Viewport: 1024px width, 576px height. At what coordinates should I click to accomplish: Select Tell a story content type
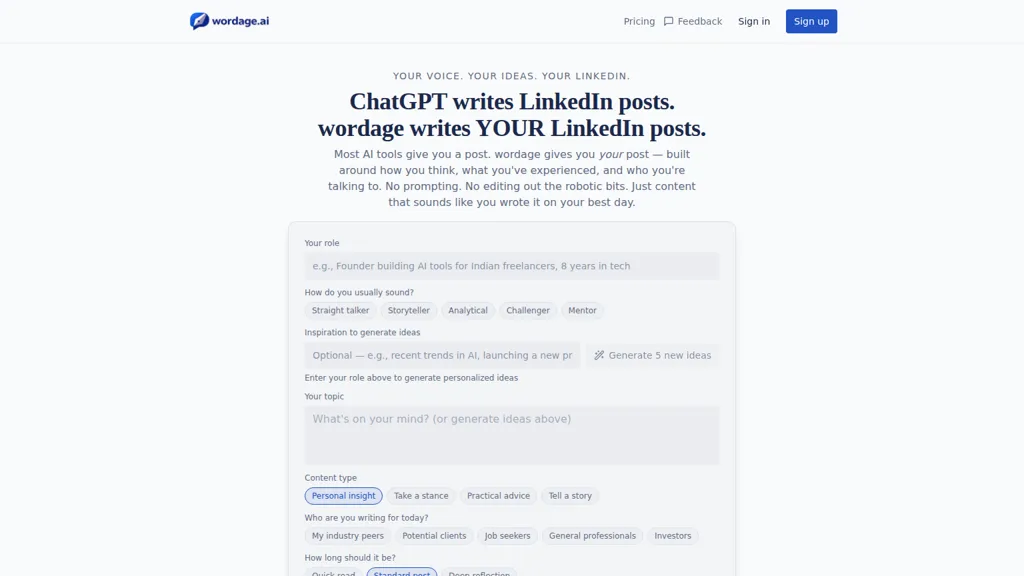[x=570, y=496]
